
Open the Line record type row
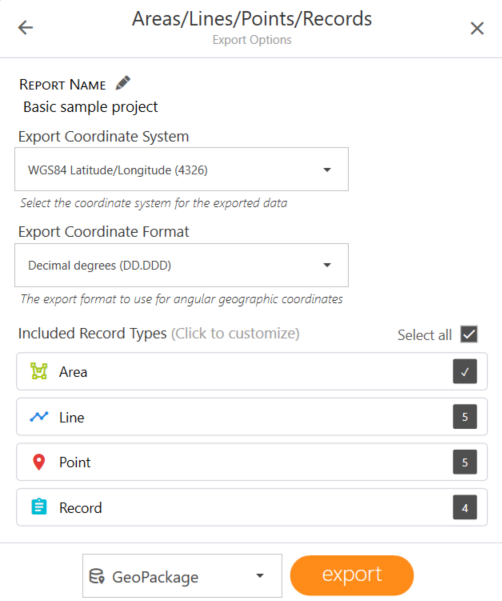(252, 417)
